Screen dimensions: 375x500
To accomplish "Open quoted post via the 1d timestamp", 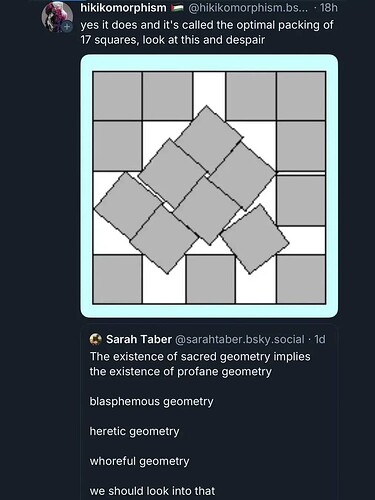I will [x=320, y=339].
